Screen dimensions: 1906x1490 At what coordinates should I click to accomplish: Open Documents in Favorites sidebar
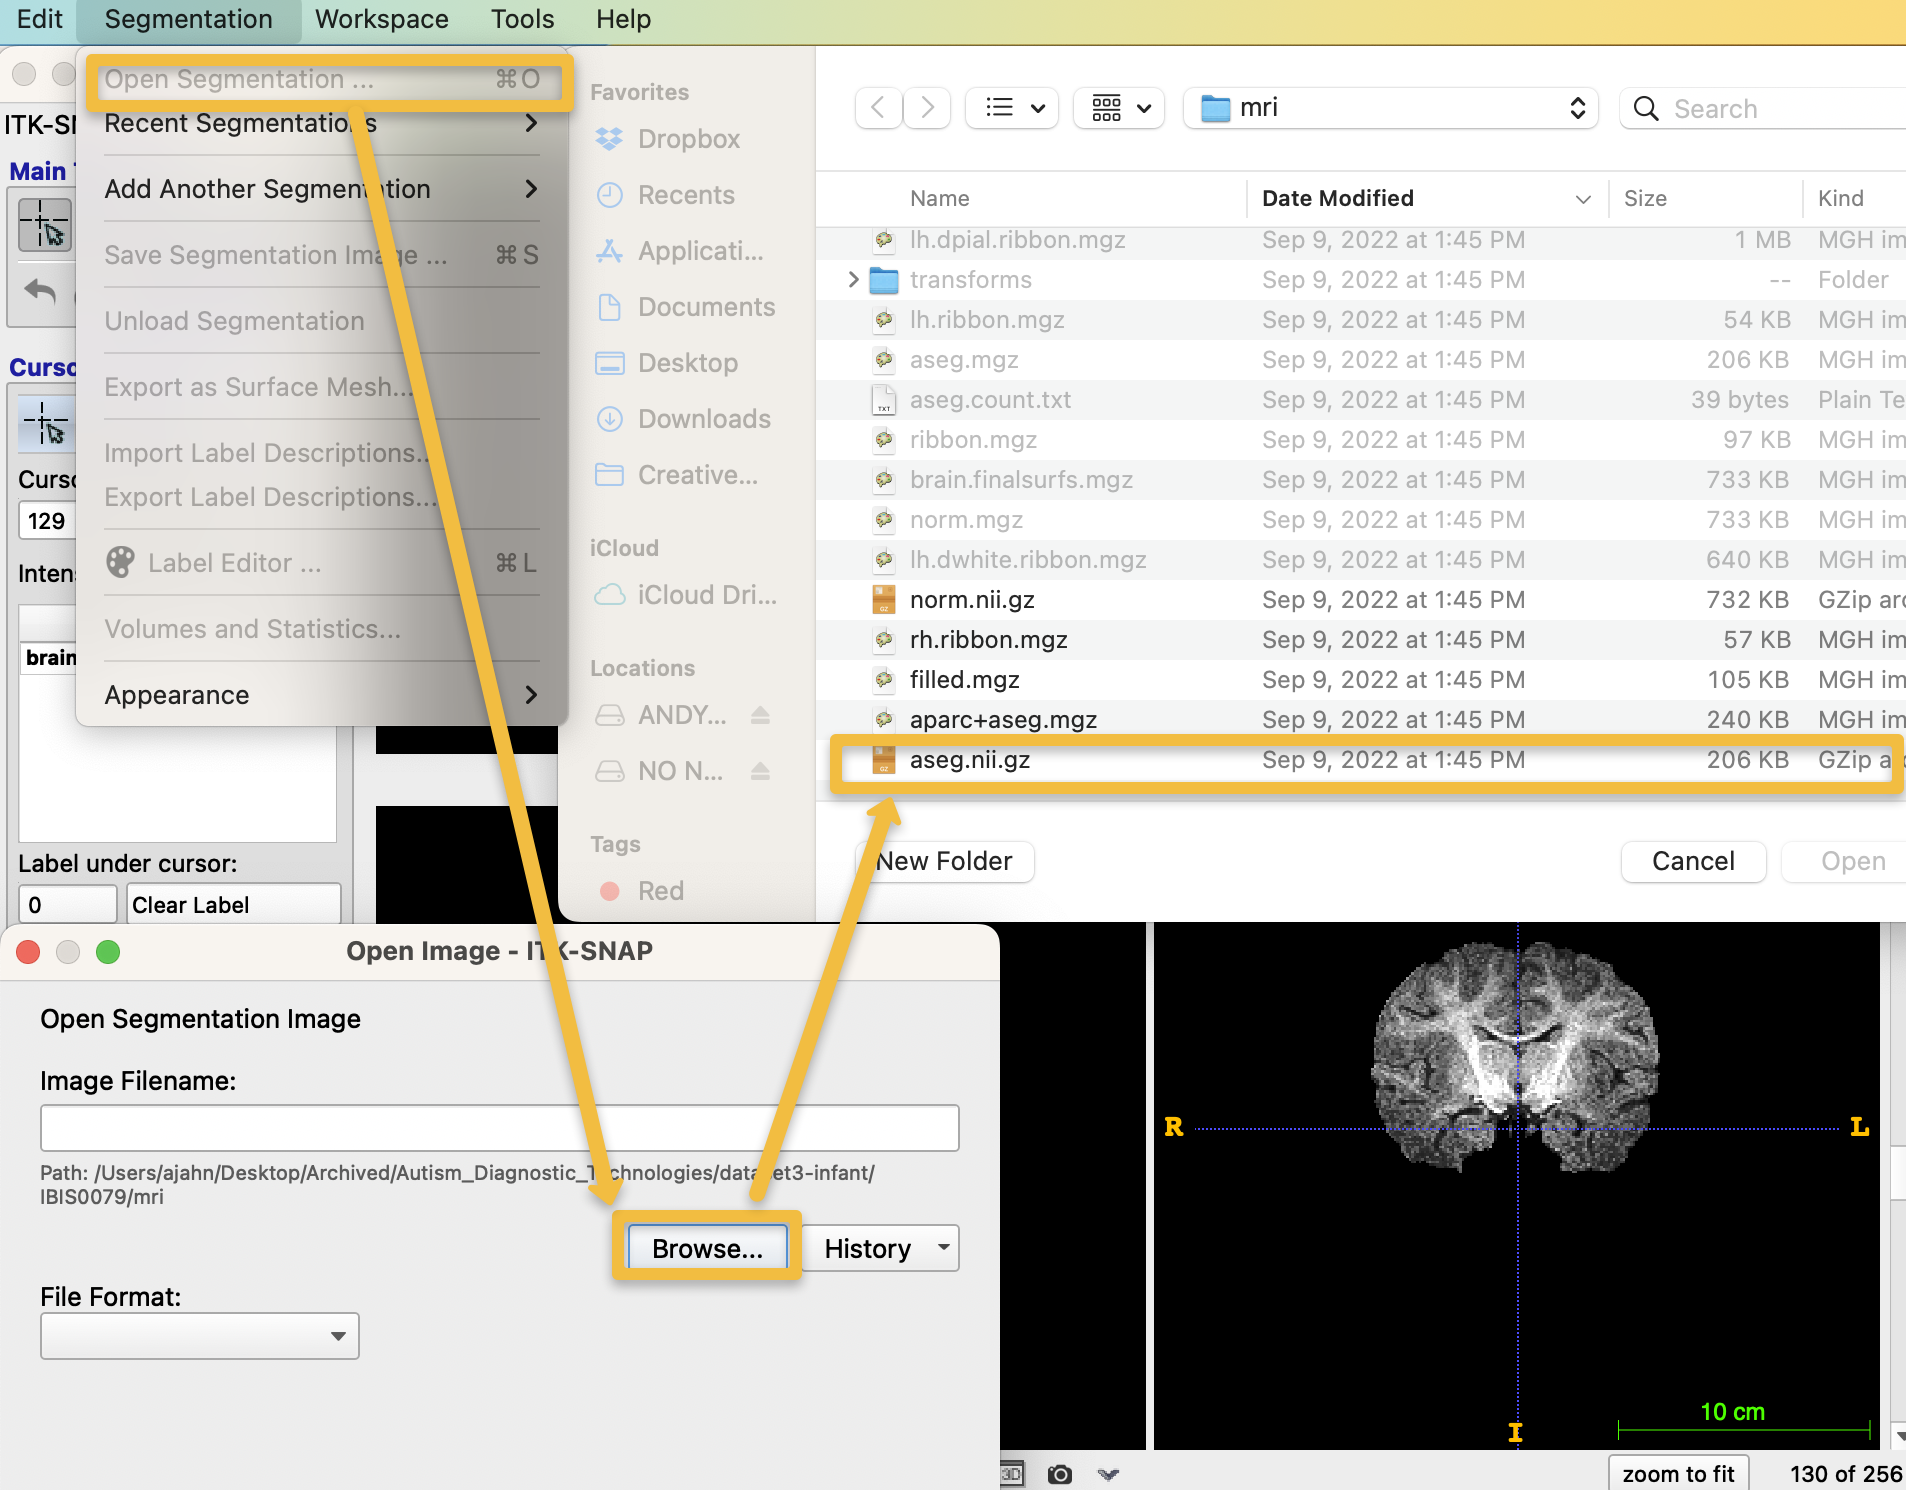pos(685,307)
